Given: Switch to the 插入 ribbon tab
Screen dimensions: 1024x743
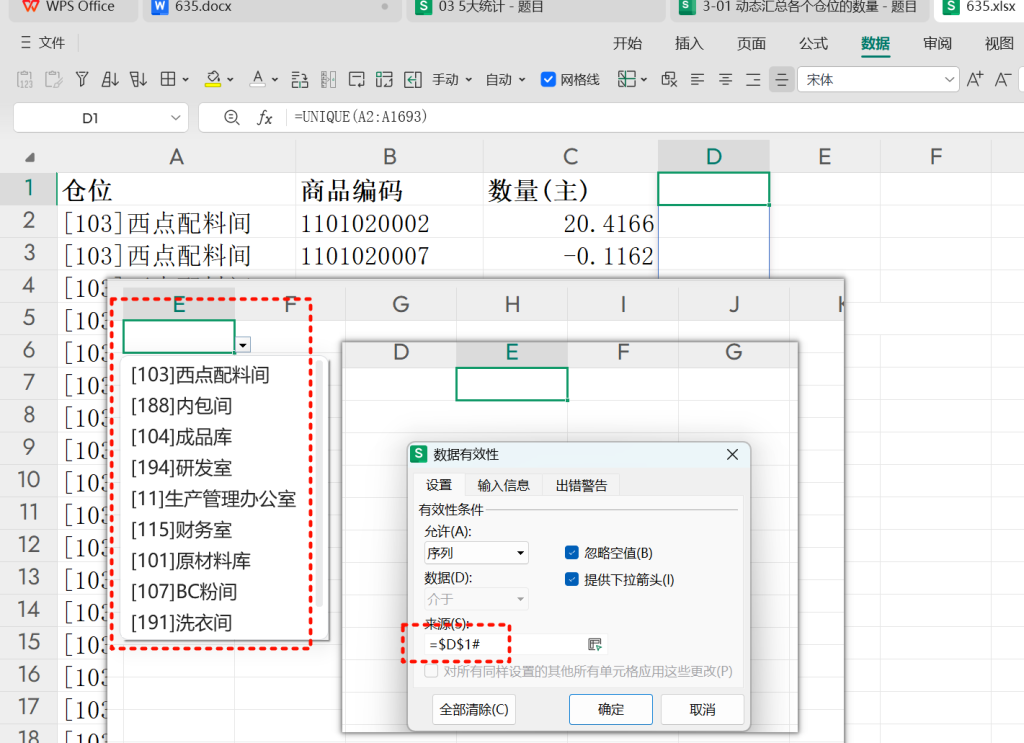Looking at the screenshot, I should pos(689,44).
